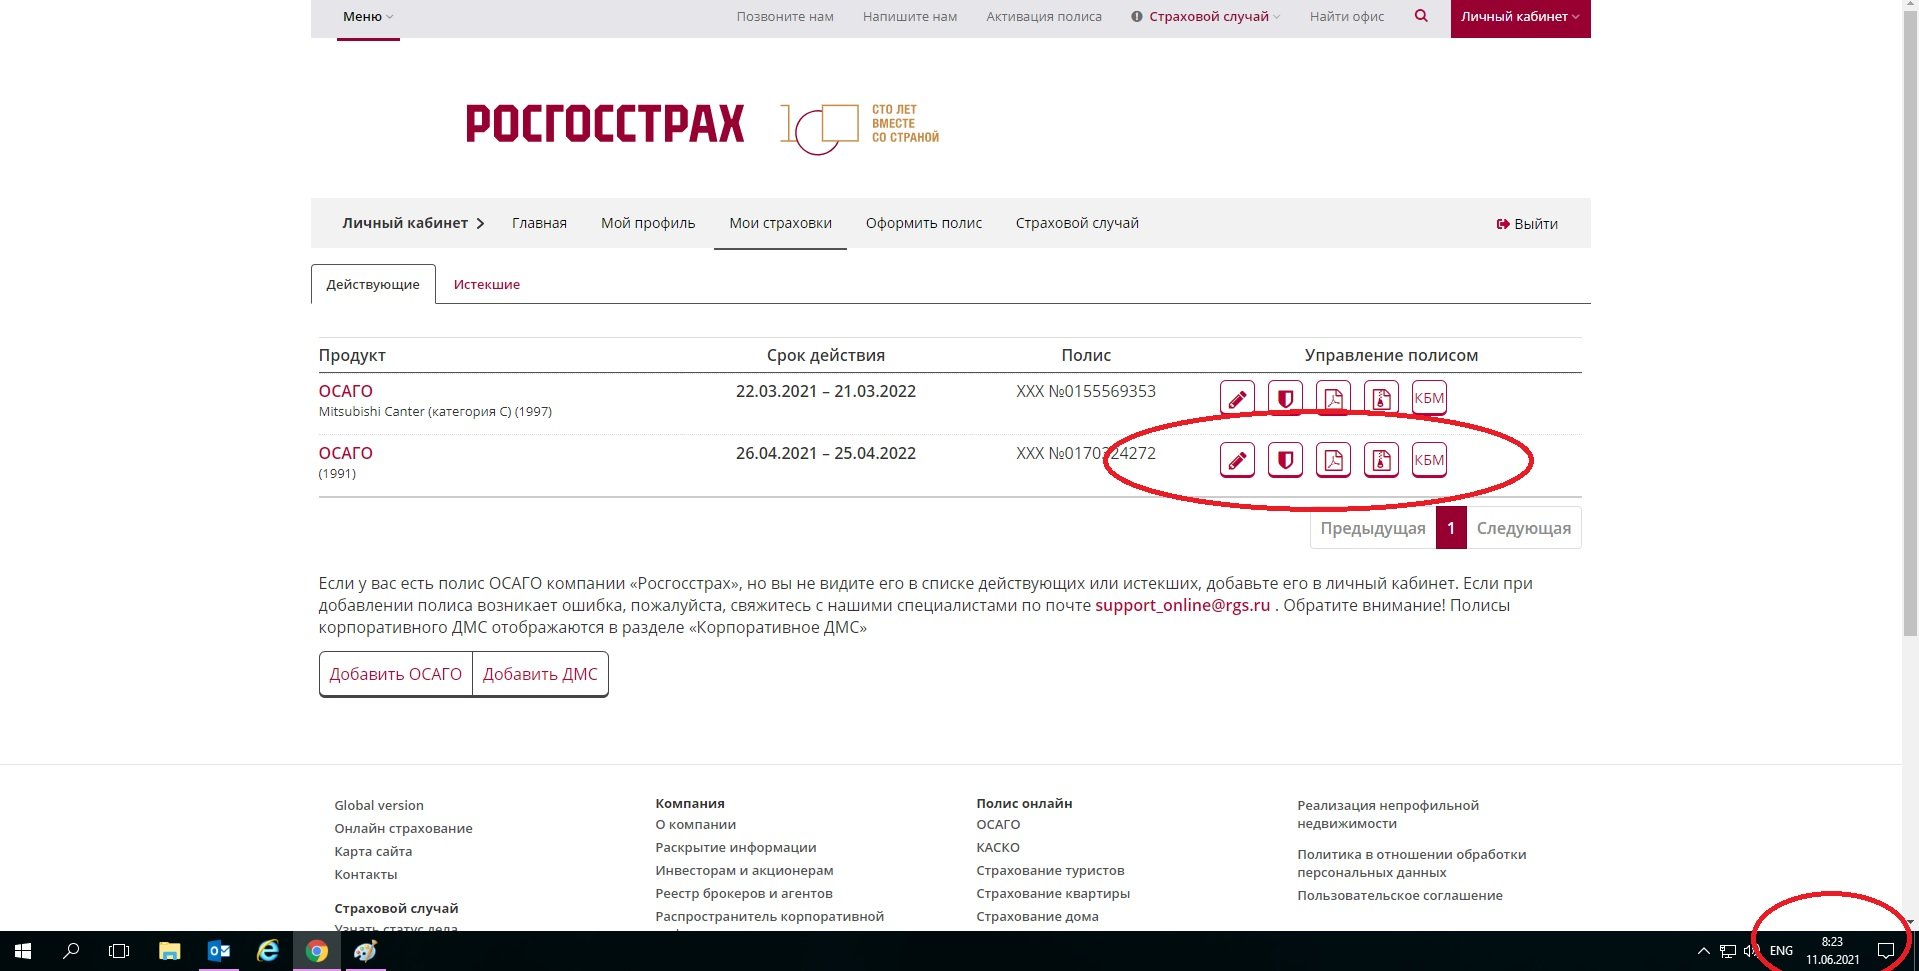Open the Windows Start menu
The image size is (1919, 971).
pos(23,951)
